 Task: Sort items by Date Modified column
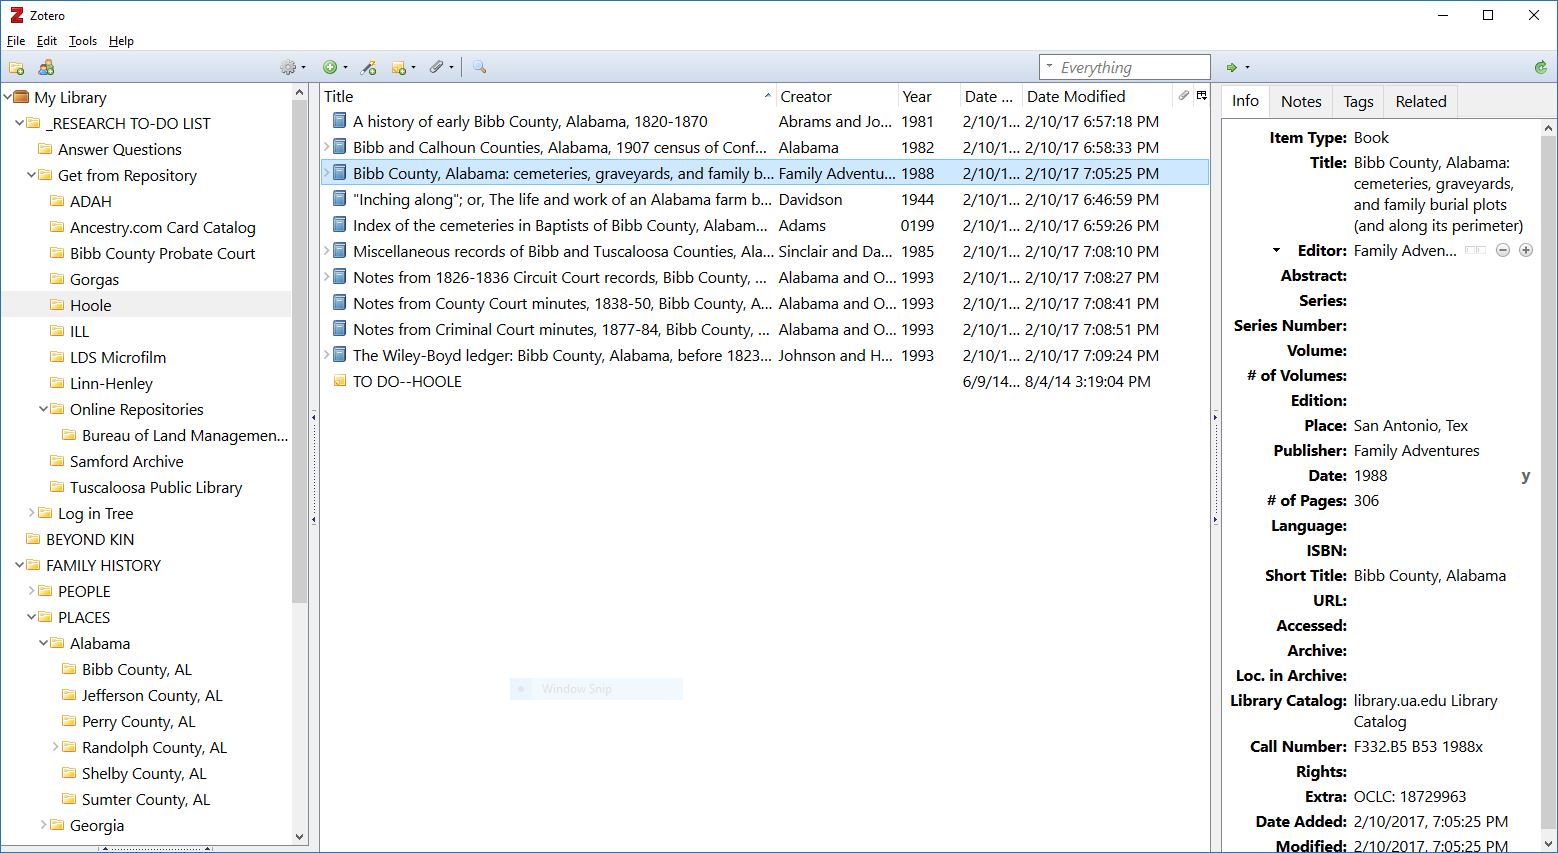pos(1096,96)
